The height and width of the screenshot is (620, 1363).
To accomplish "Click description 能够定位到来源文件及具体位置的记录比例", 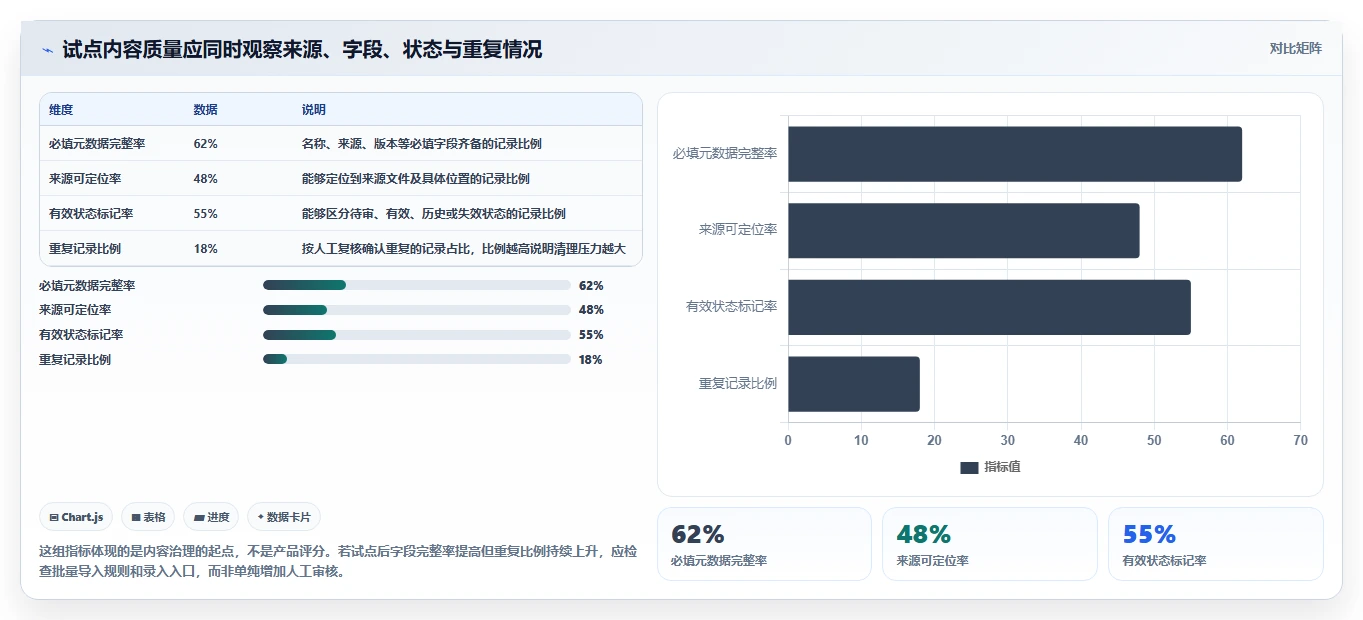I will pyautogui.click(x=416, y=179).
